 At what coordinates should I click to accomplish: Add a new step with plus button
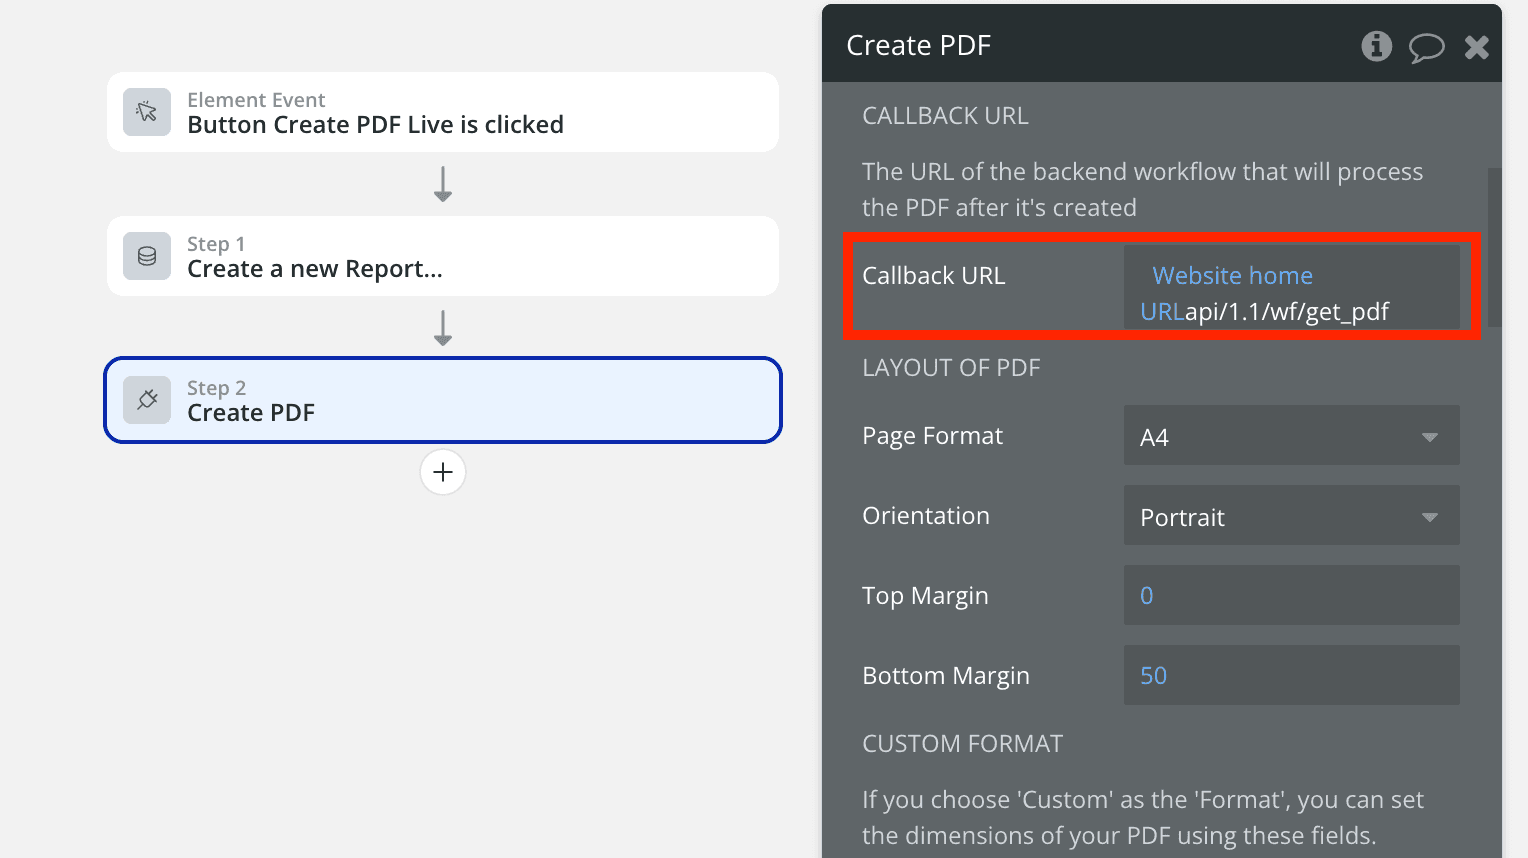(x=443, y=472)
